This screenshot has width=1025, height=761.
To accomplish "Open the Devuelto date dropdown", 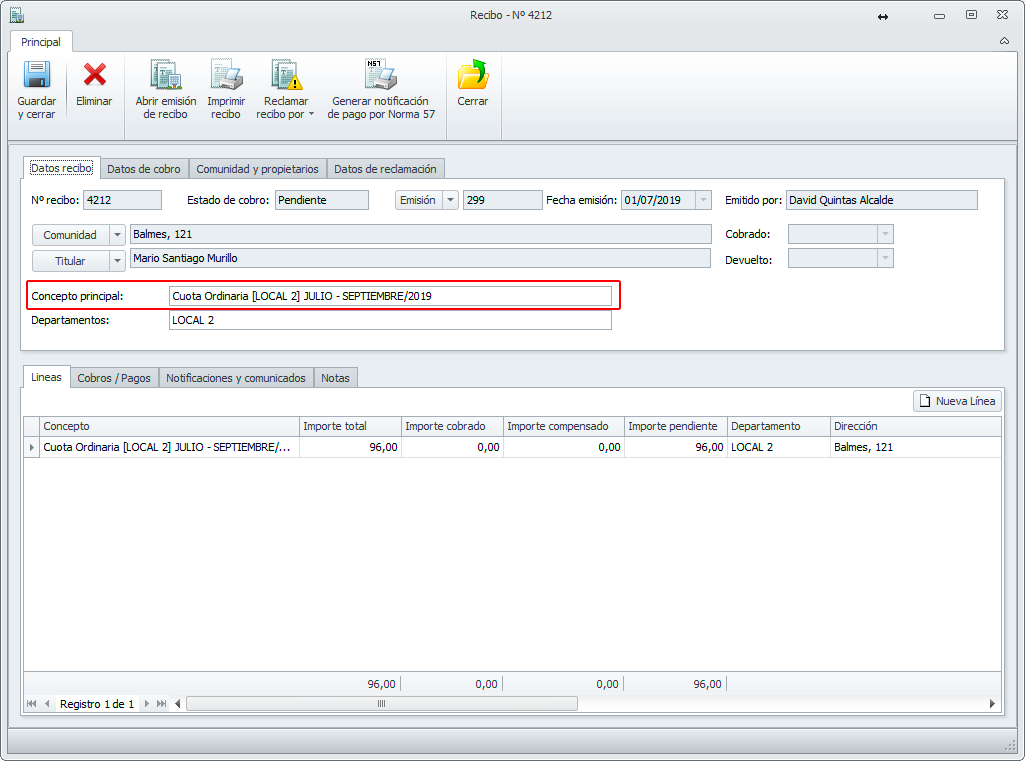I will (x=885, y=258).
